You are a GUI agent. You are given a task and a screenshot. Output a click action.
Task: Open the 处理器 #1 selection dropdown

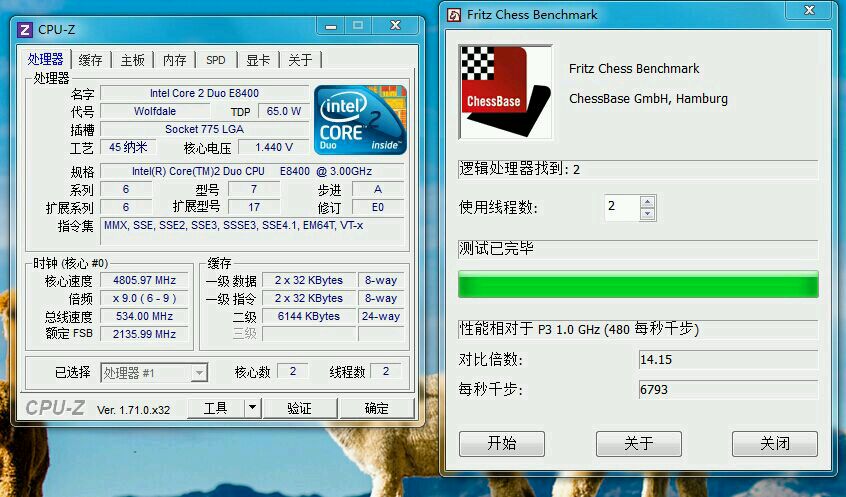(x=154, y=372)
